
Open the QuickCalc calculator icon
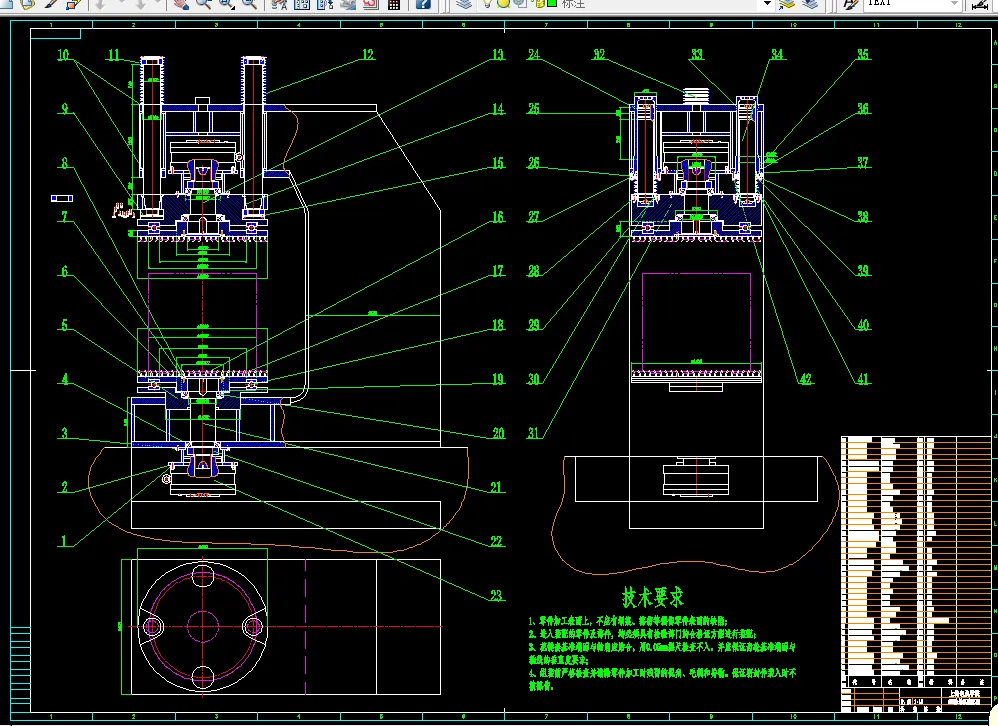click(394, 4)
